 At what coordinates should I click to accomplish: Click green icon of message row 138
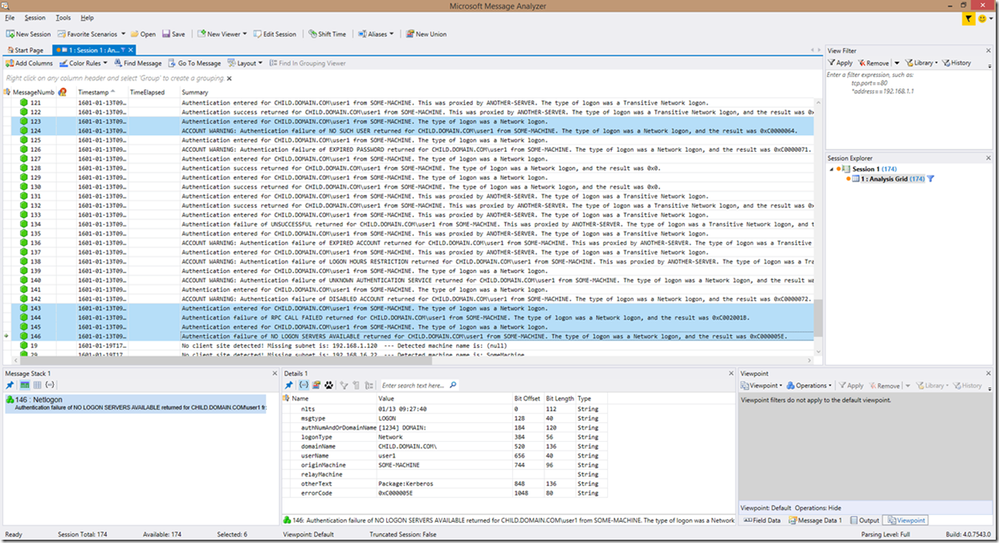click(x=24, y=261)
